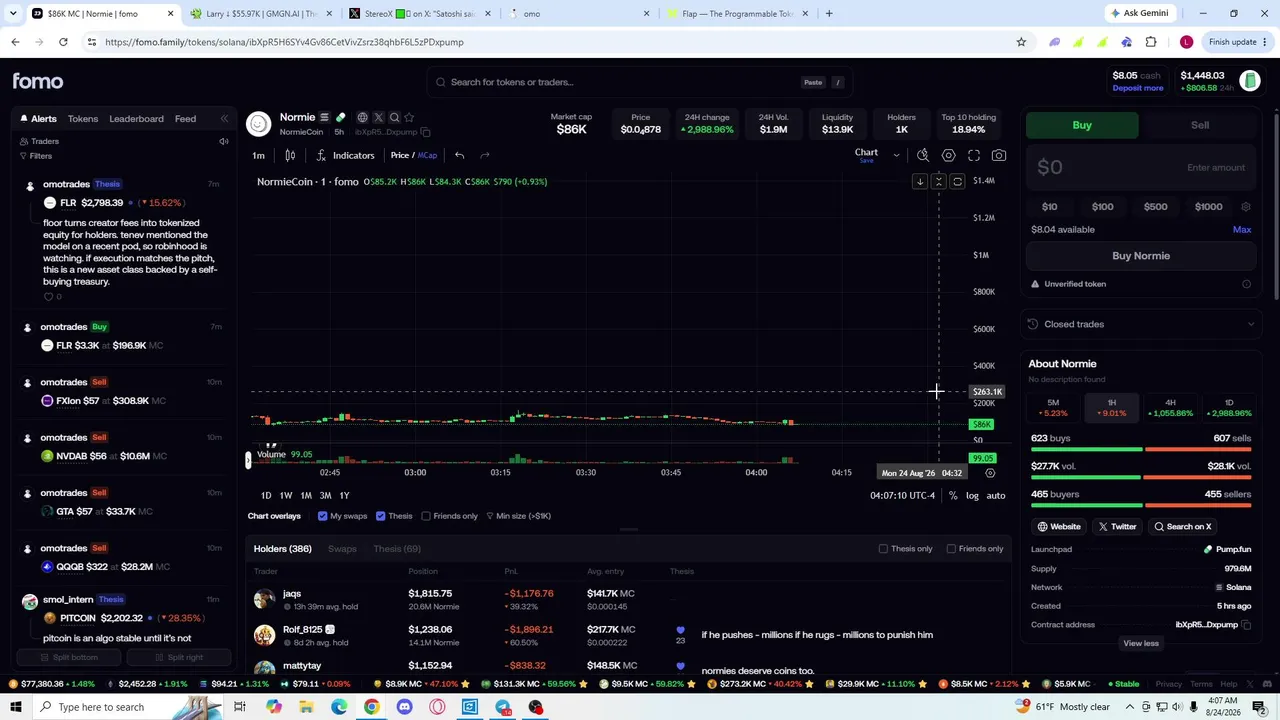Open the Tokens tab
Viewport: 1280px width, 720px height.
pos(83,119)
